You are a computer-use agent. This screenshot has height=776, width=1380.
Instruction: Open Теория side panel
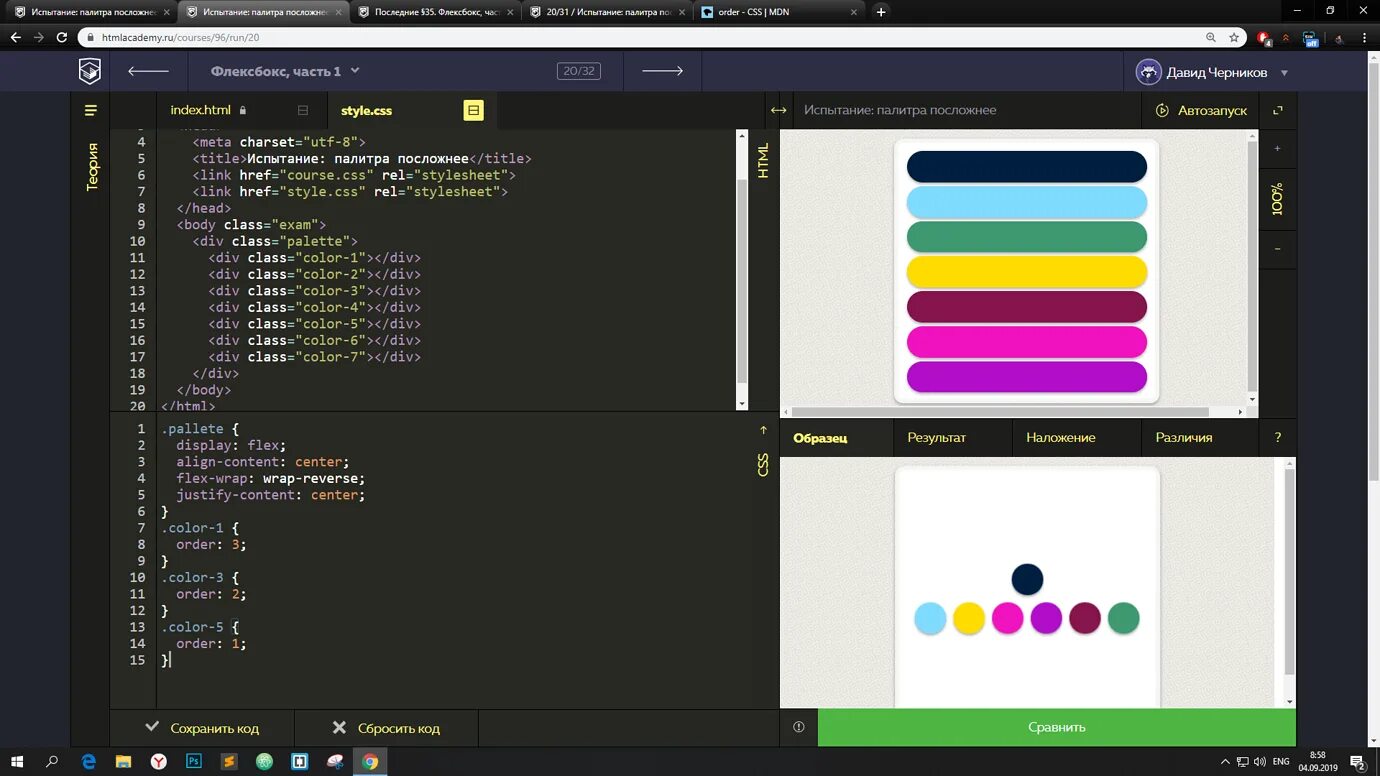click(x=91, y=166)
